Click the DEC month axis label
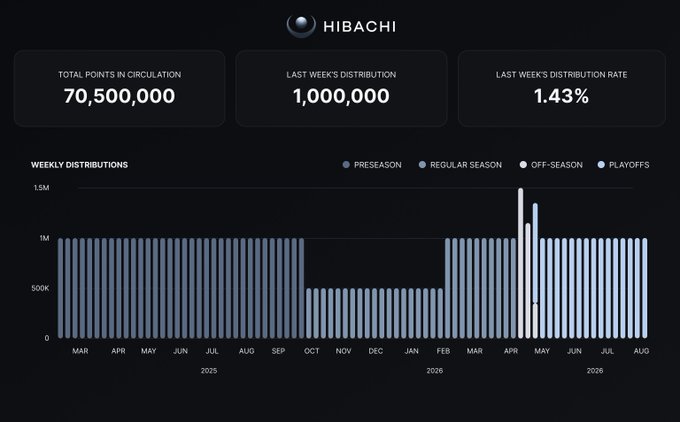680x422 pixels. [x=376, y=351]
